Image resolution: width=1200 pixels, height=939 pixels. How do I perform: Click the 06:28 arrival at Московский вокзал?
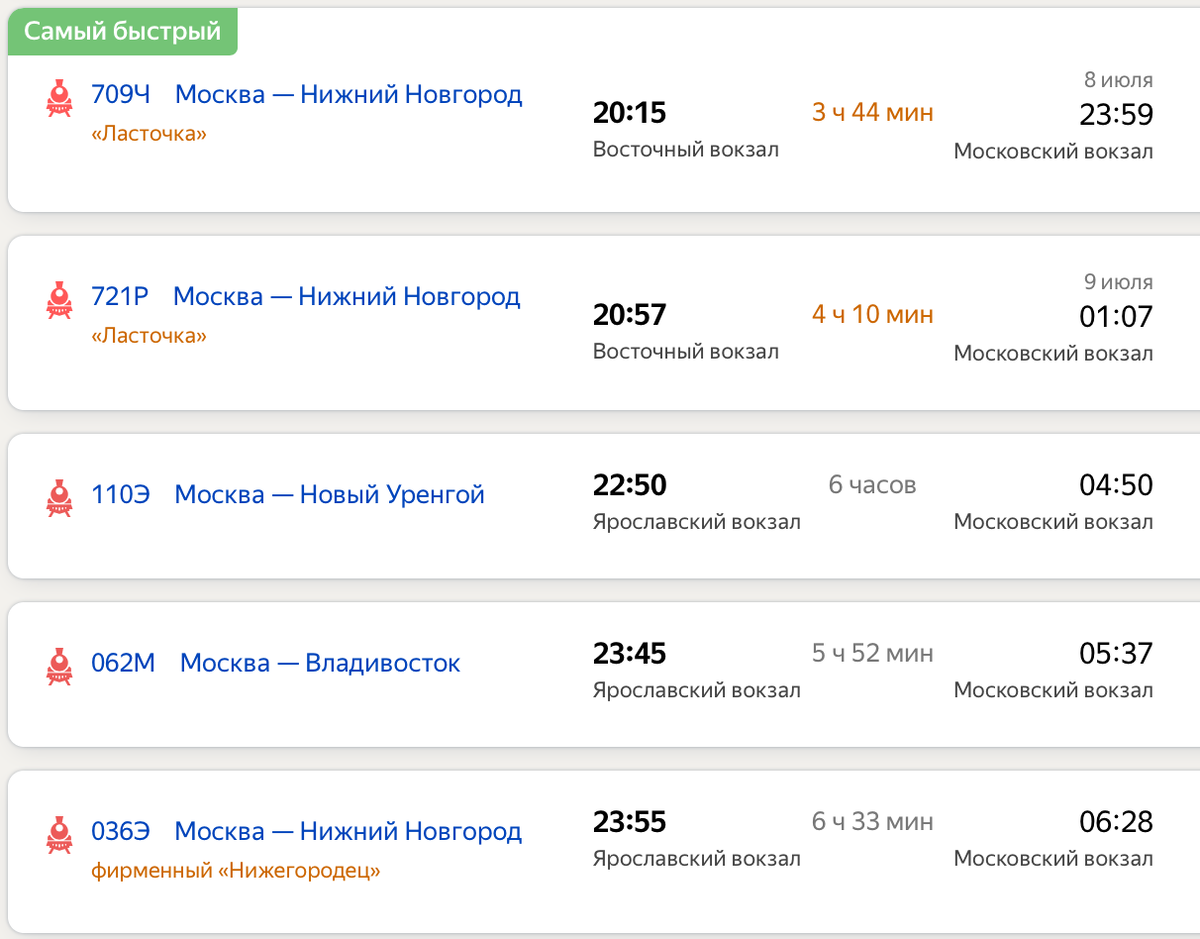click(1116, 822)
